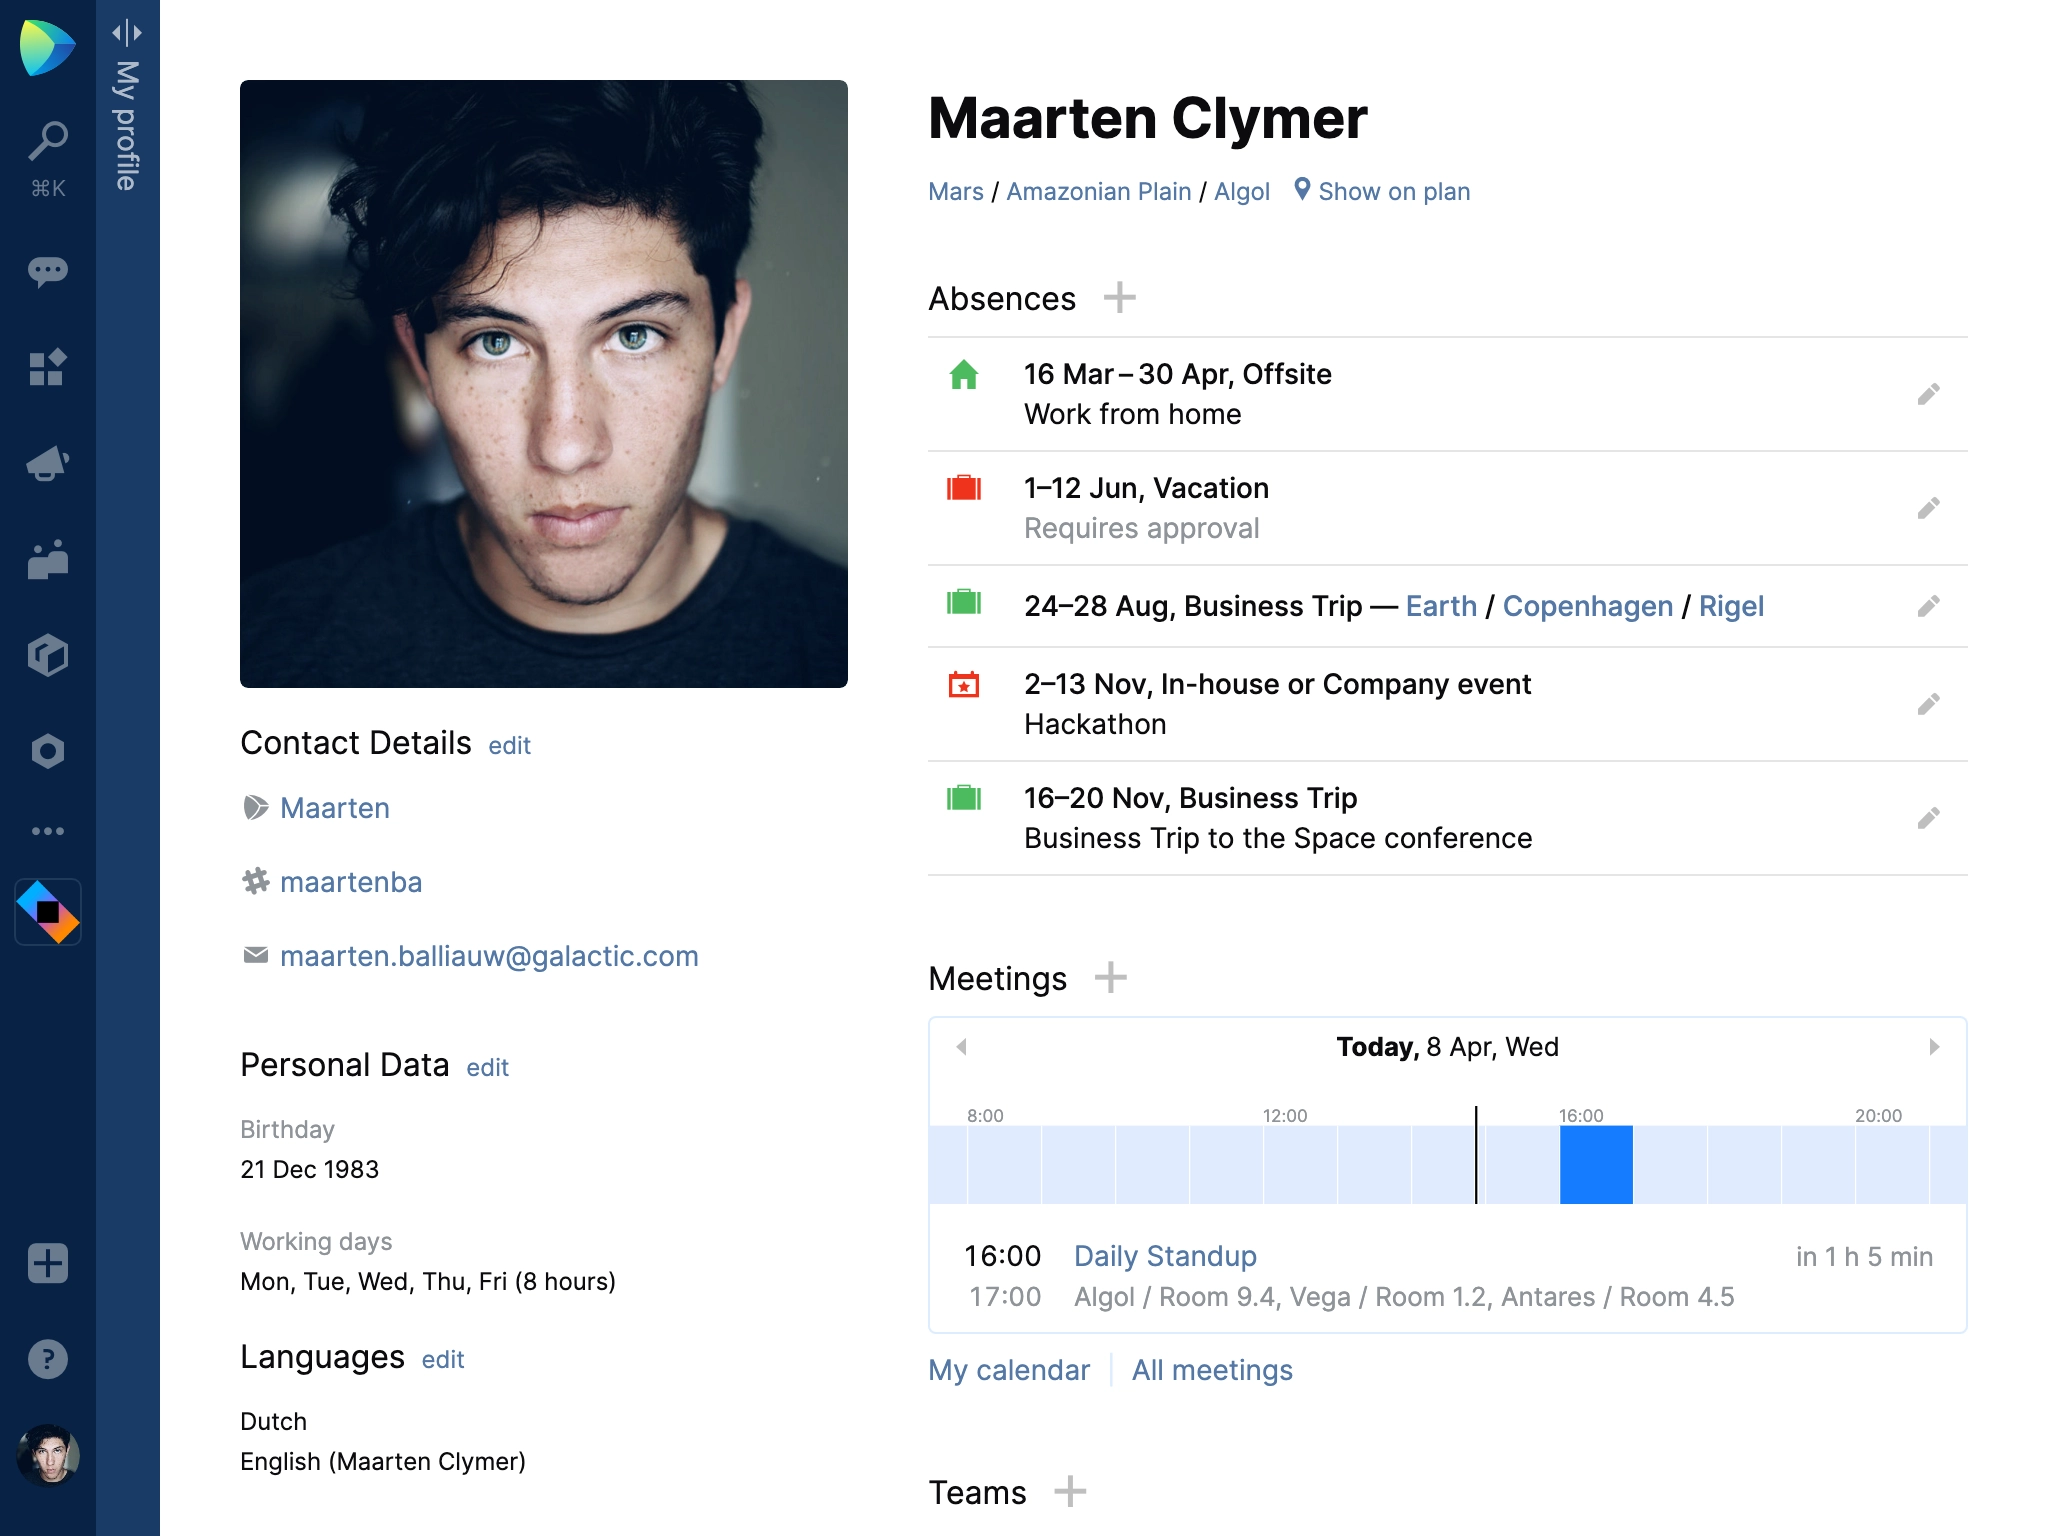
Task: Open Administration hexagon icon in sidebar
Action: click(x=47, y=751)
